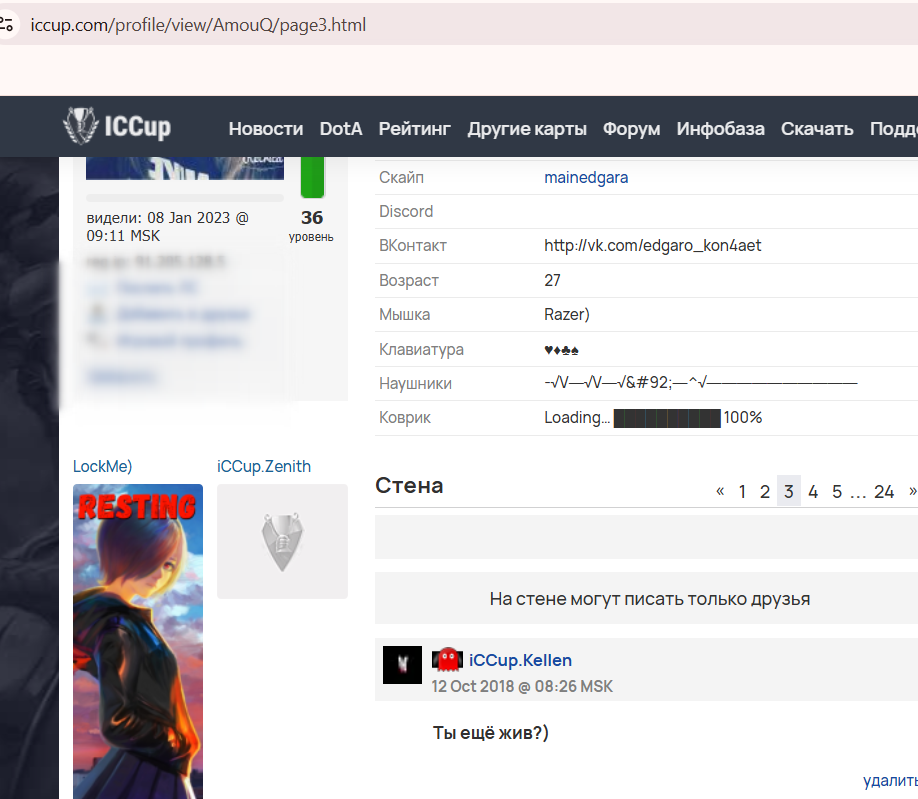
Task: Go to wall page 1
Action: 742,491
